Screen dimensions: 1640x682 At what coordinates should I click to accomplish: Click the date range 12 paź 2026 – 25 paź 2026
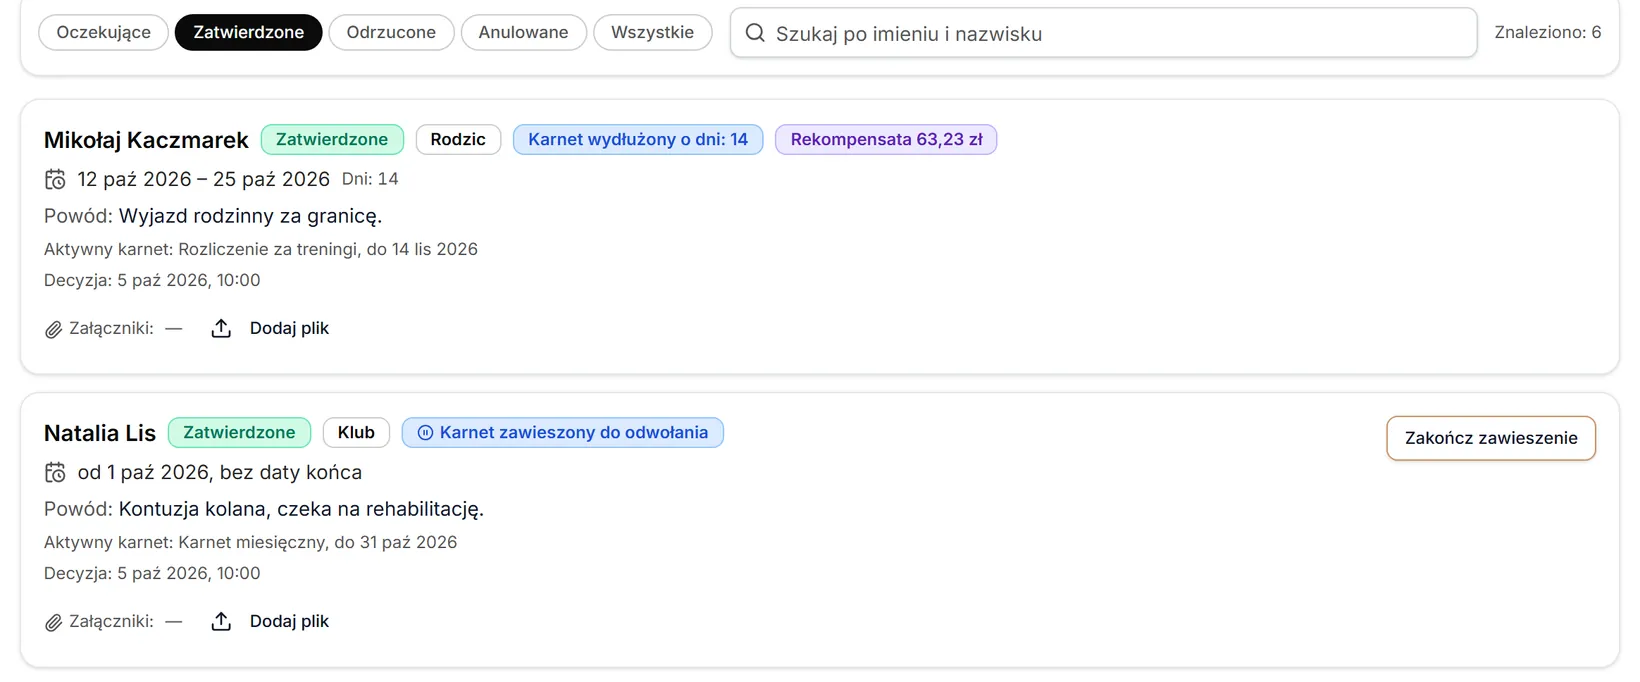tap(203, 179)
